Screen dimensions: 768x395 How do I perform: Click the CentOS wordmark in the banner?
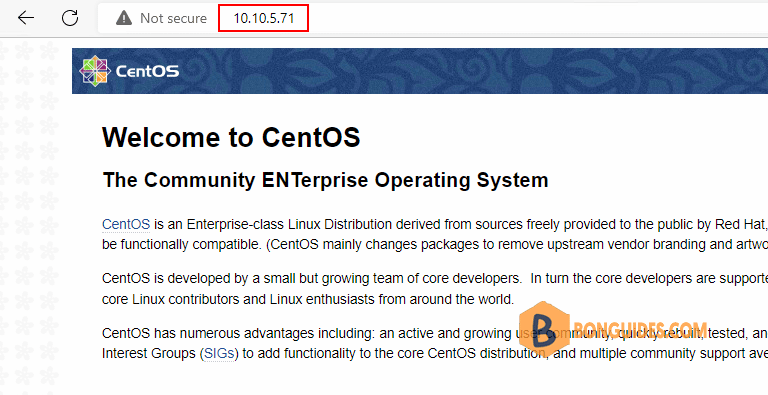coord(147,72)
